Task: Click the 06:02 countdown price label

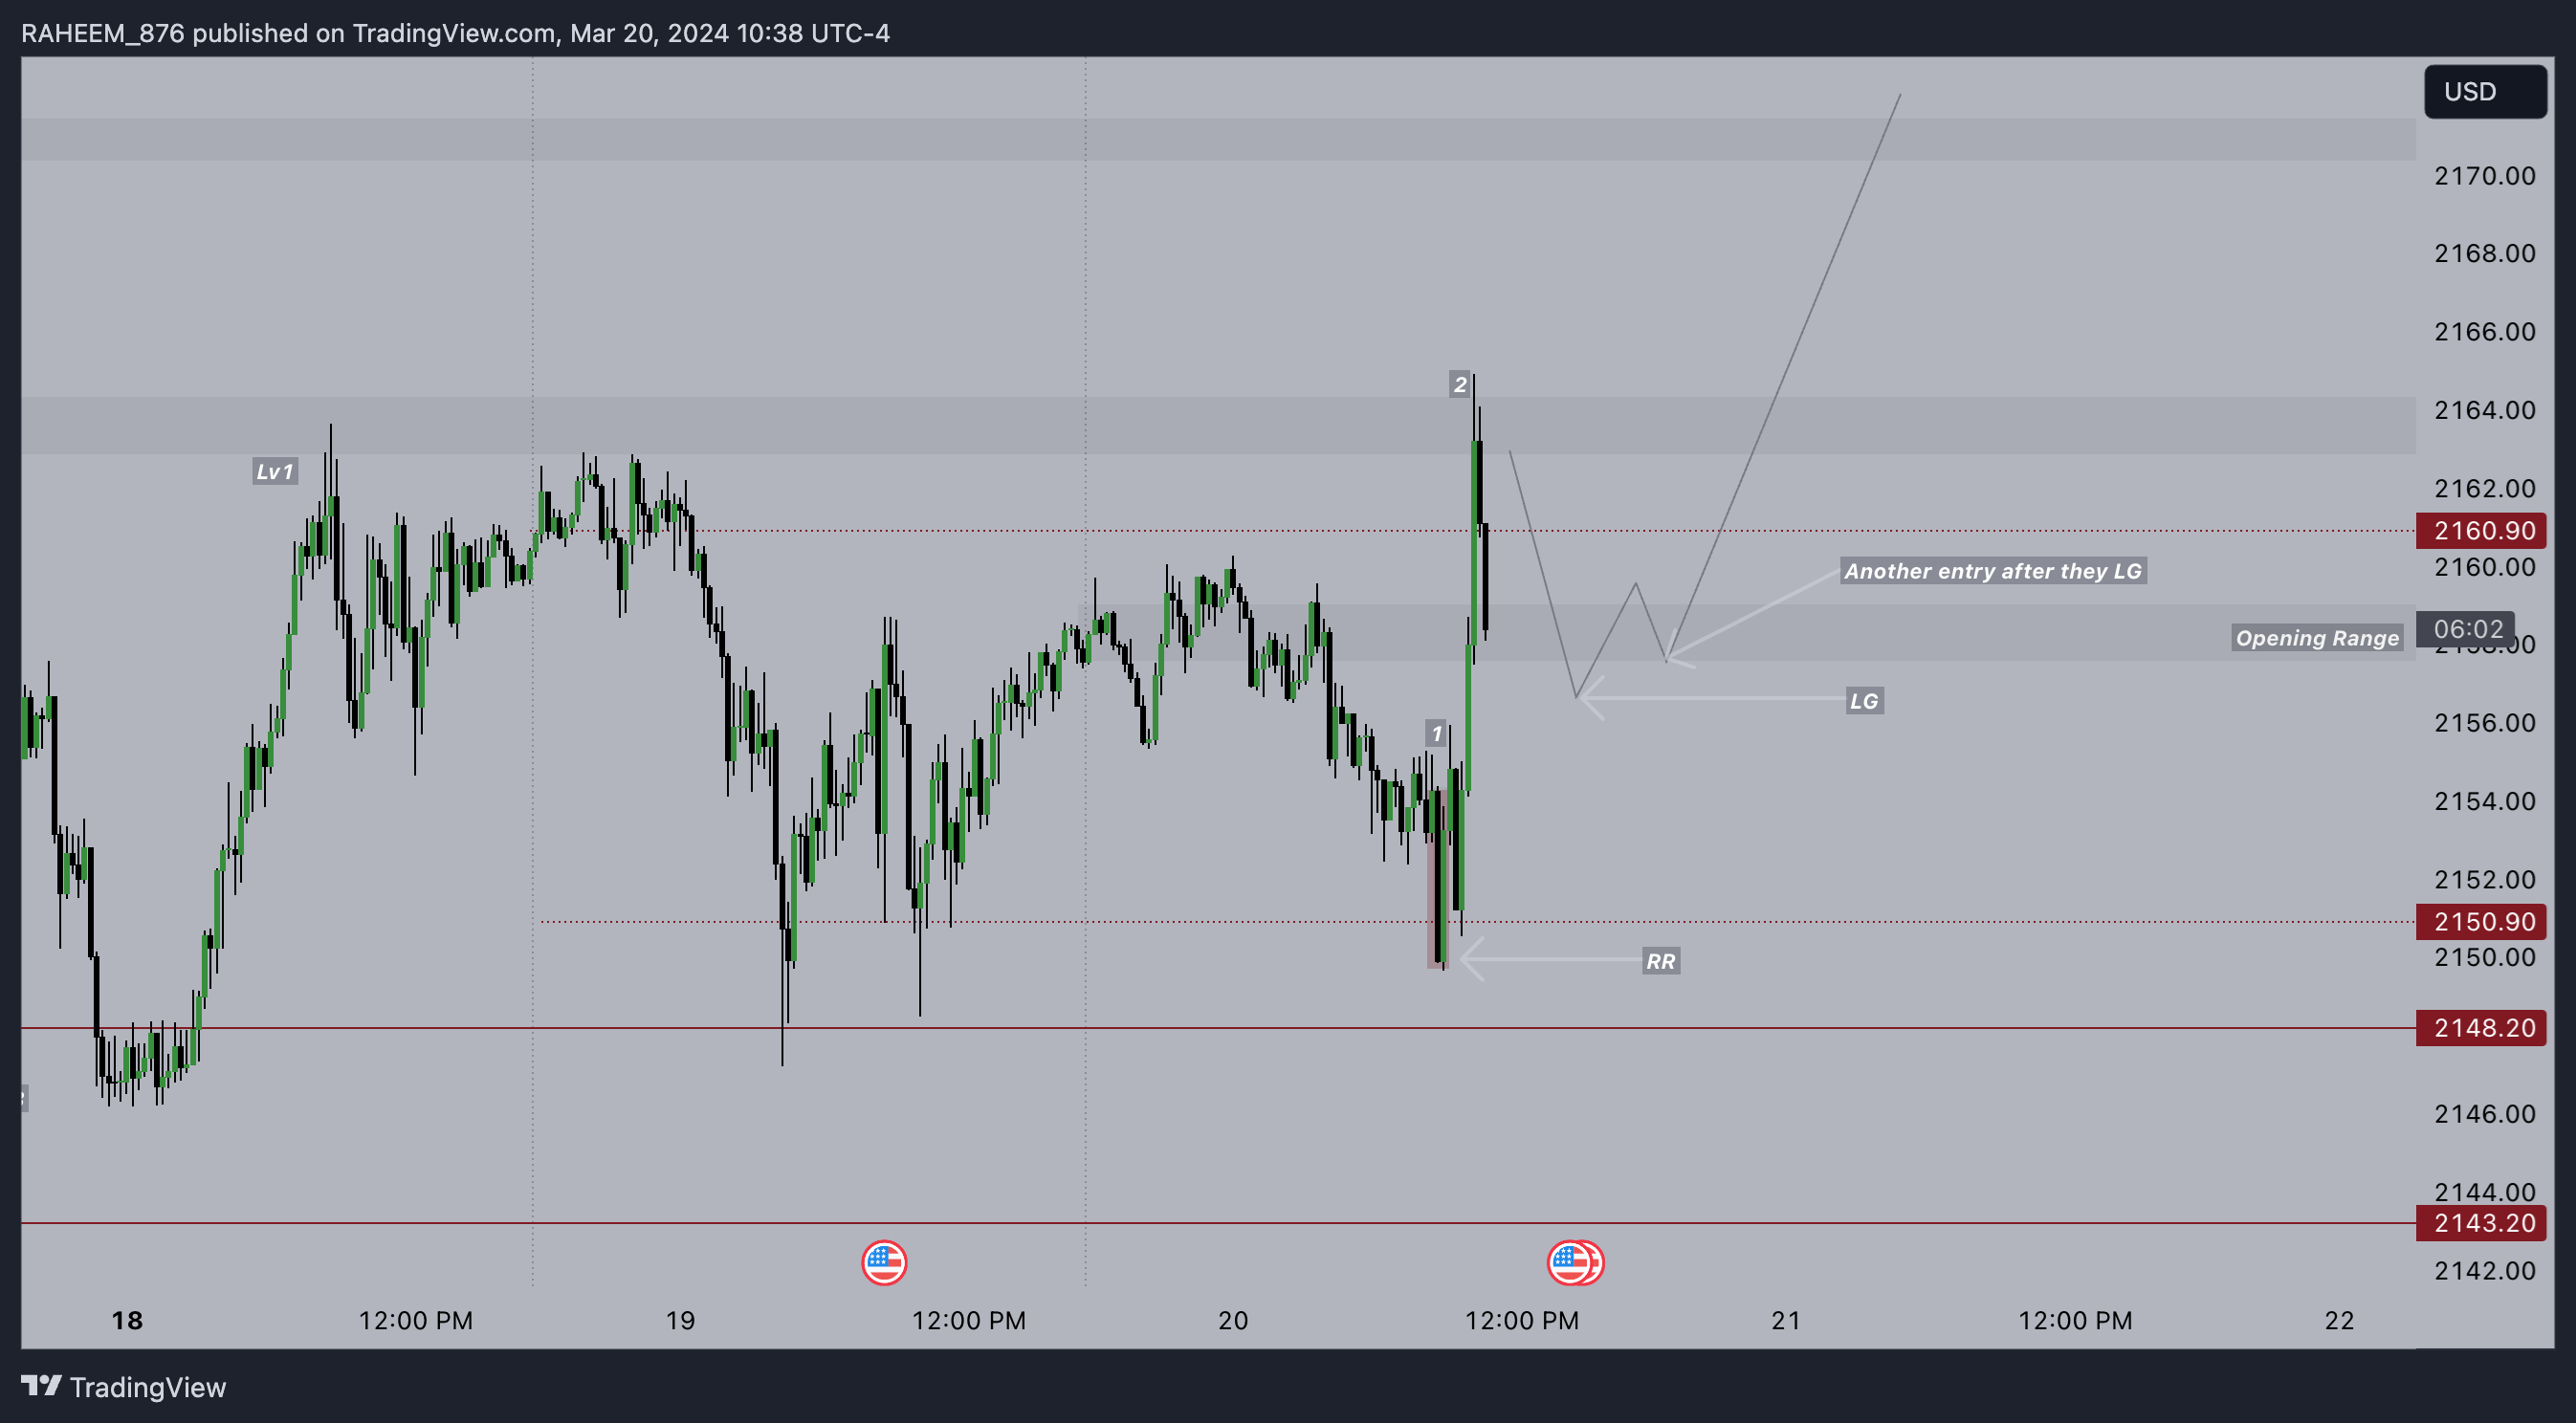Action: pos(2465,628)
